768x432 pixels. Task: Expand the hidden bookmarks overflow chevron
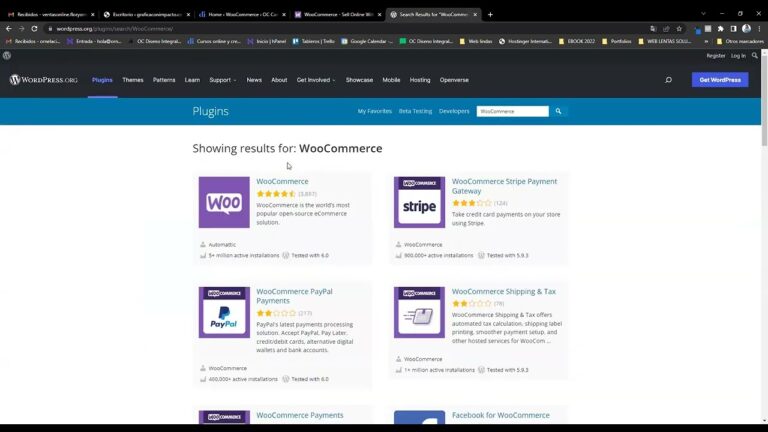coord(706,42)
